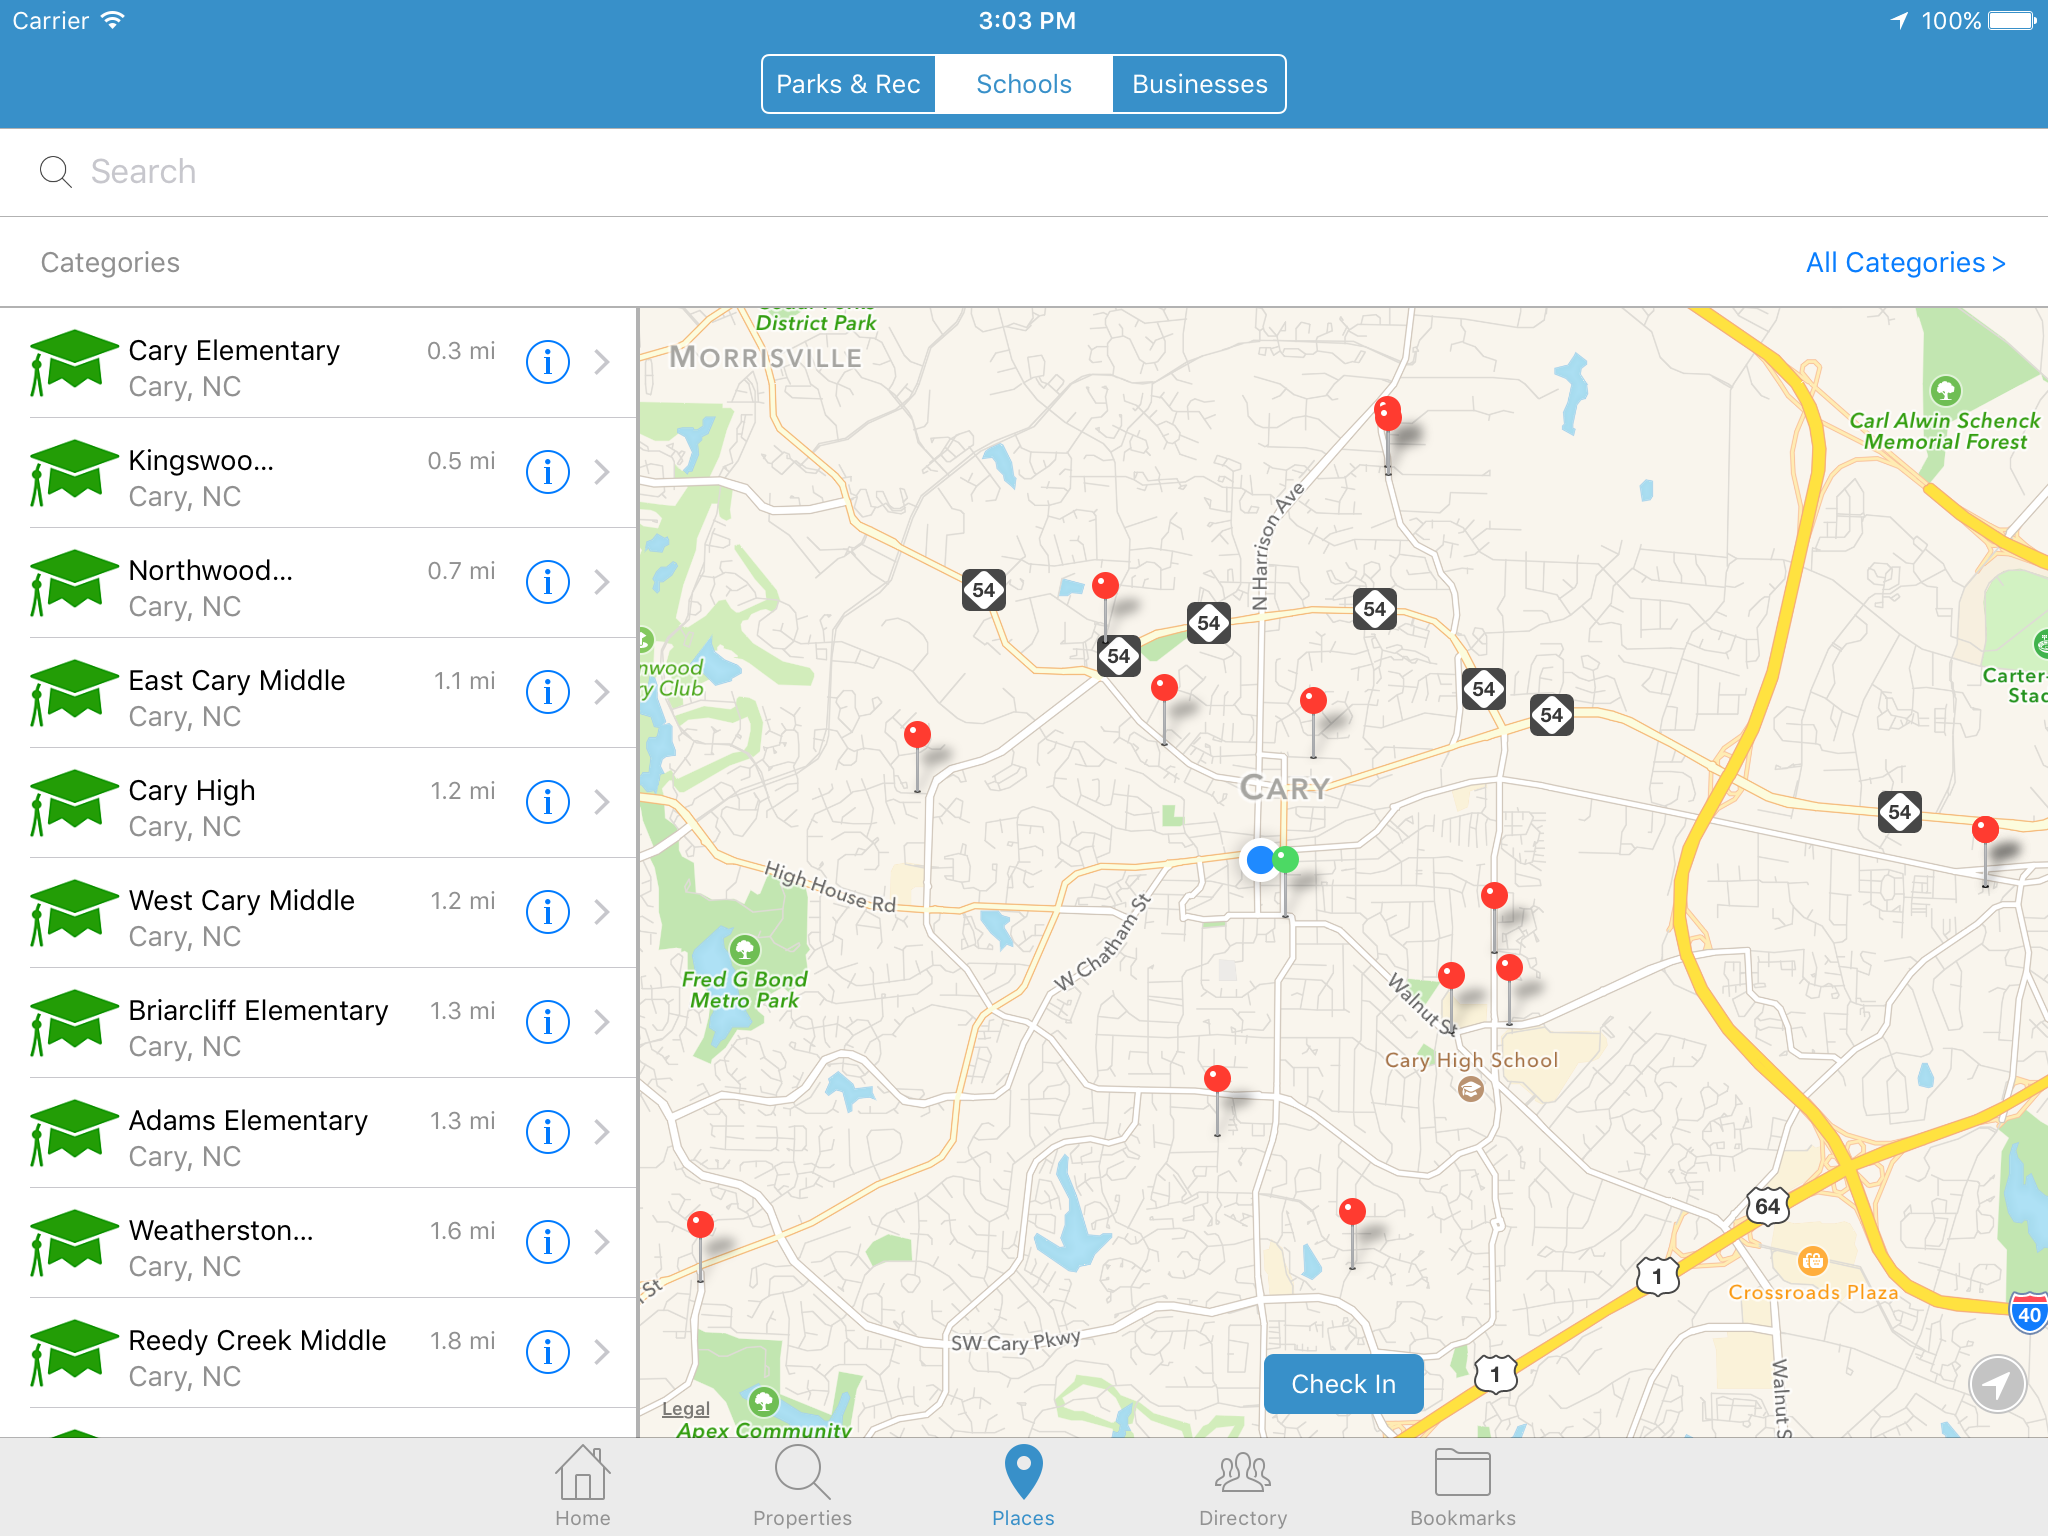Select the Schools segment
Image resolution: width=2048 pixels, height=1536 pixels.
(1024, 84)
